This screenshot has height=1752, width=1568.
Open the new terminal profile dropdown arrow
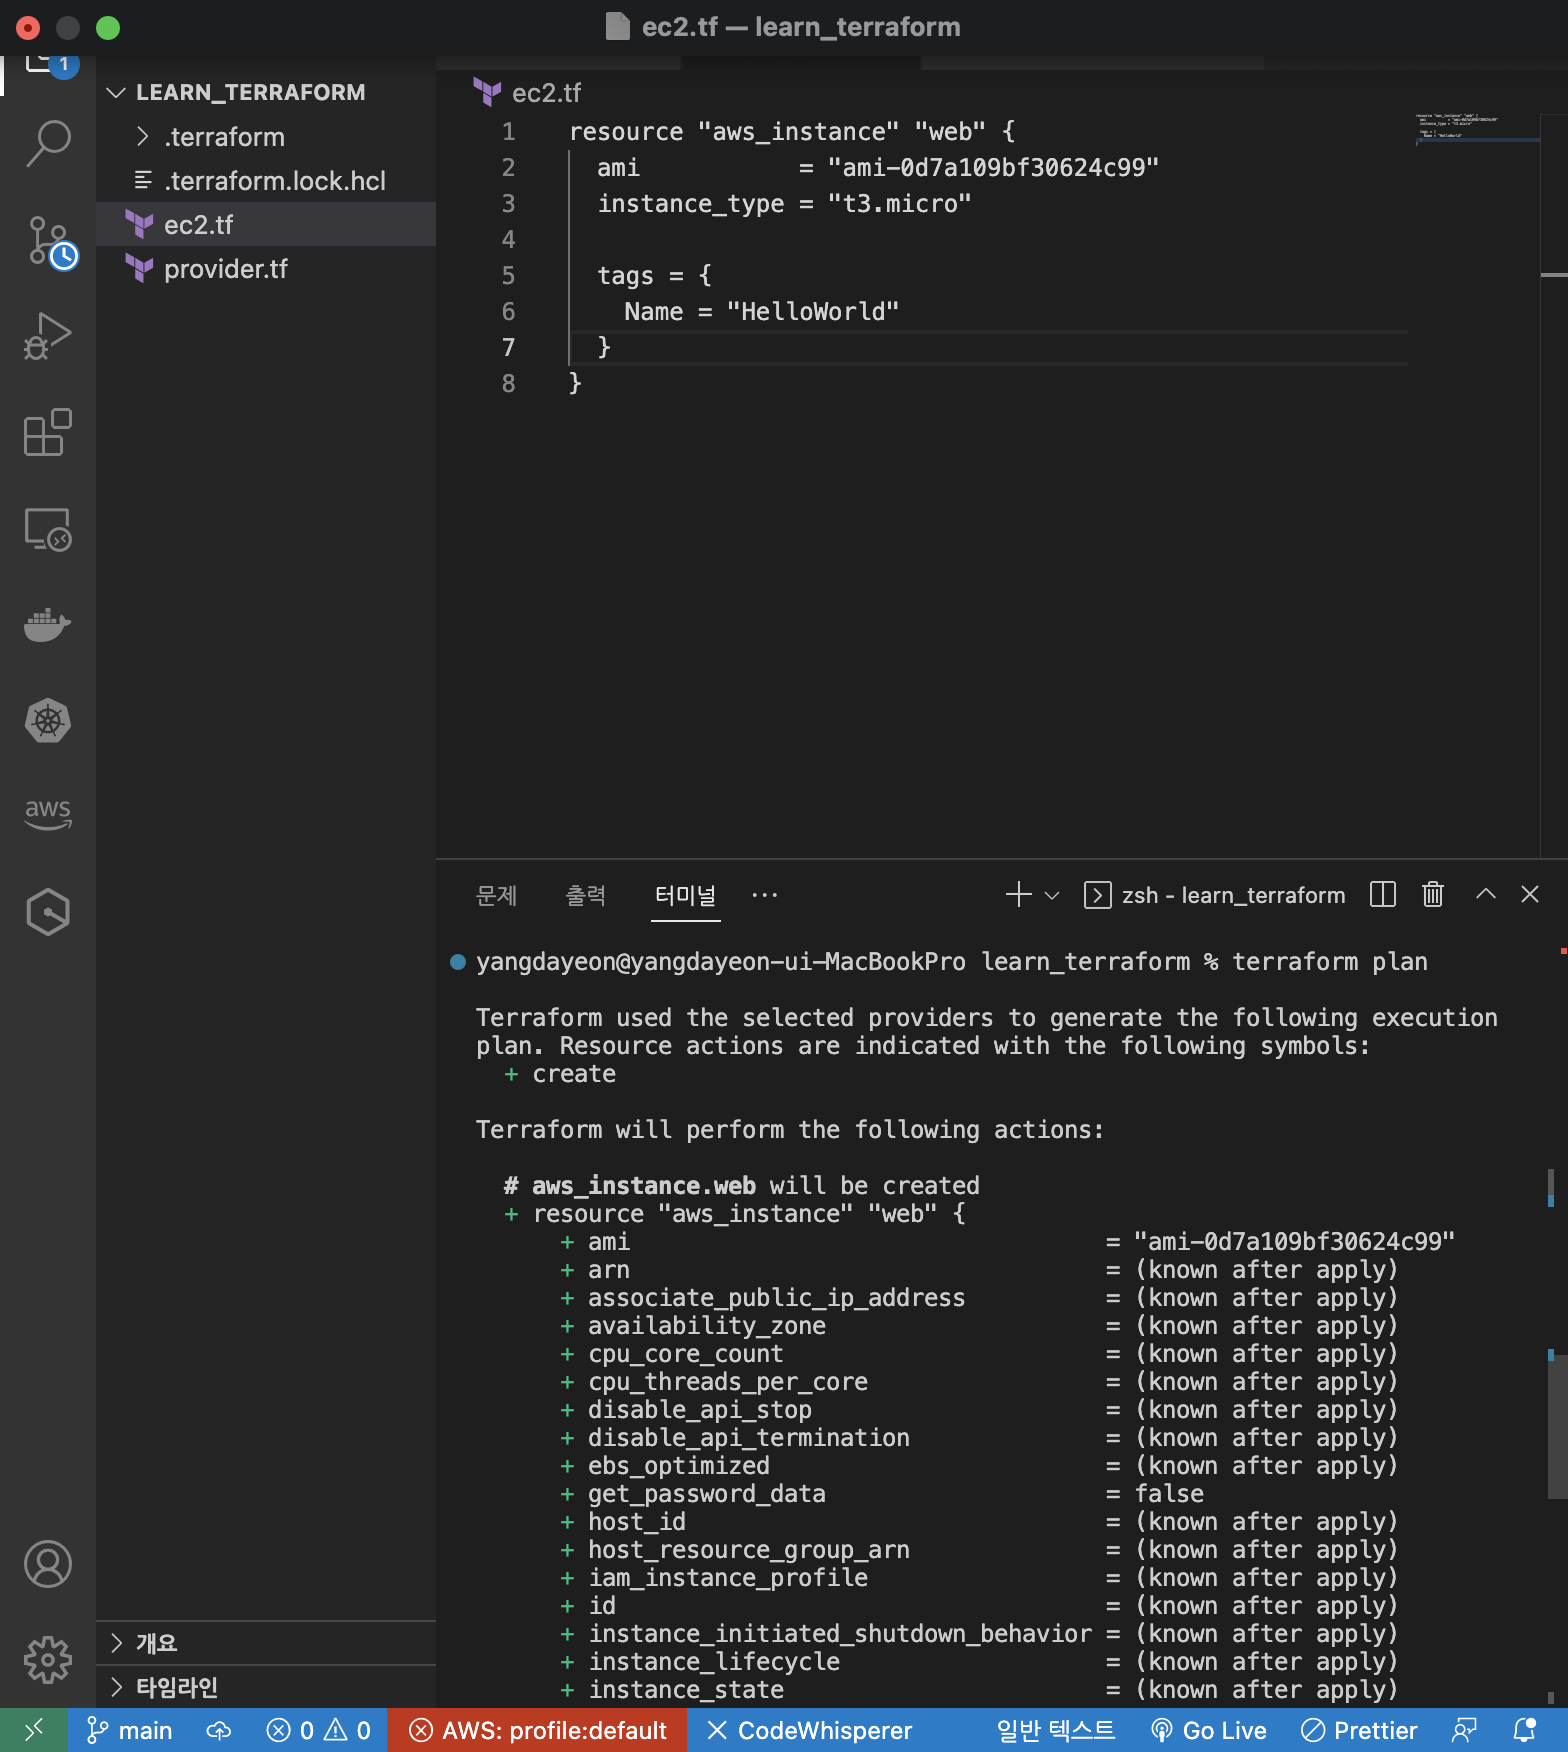1052,895
